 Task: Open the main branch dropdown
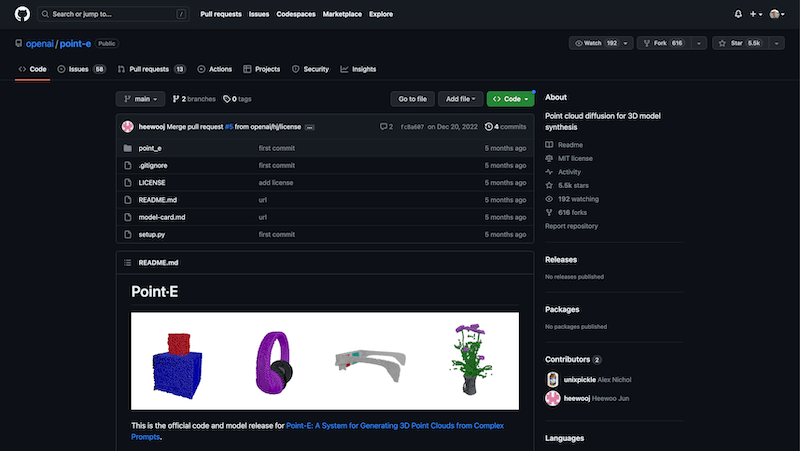[x=140, y=99]
